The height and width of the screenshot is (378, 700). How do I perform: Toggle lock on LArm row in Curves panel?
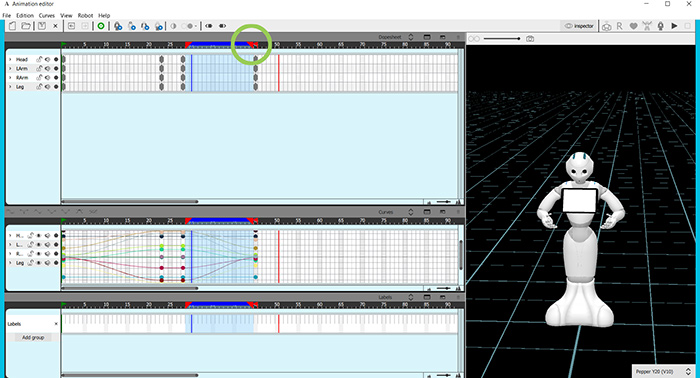coord(31,245)
